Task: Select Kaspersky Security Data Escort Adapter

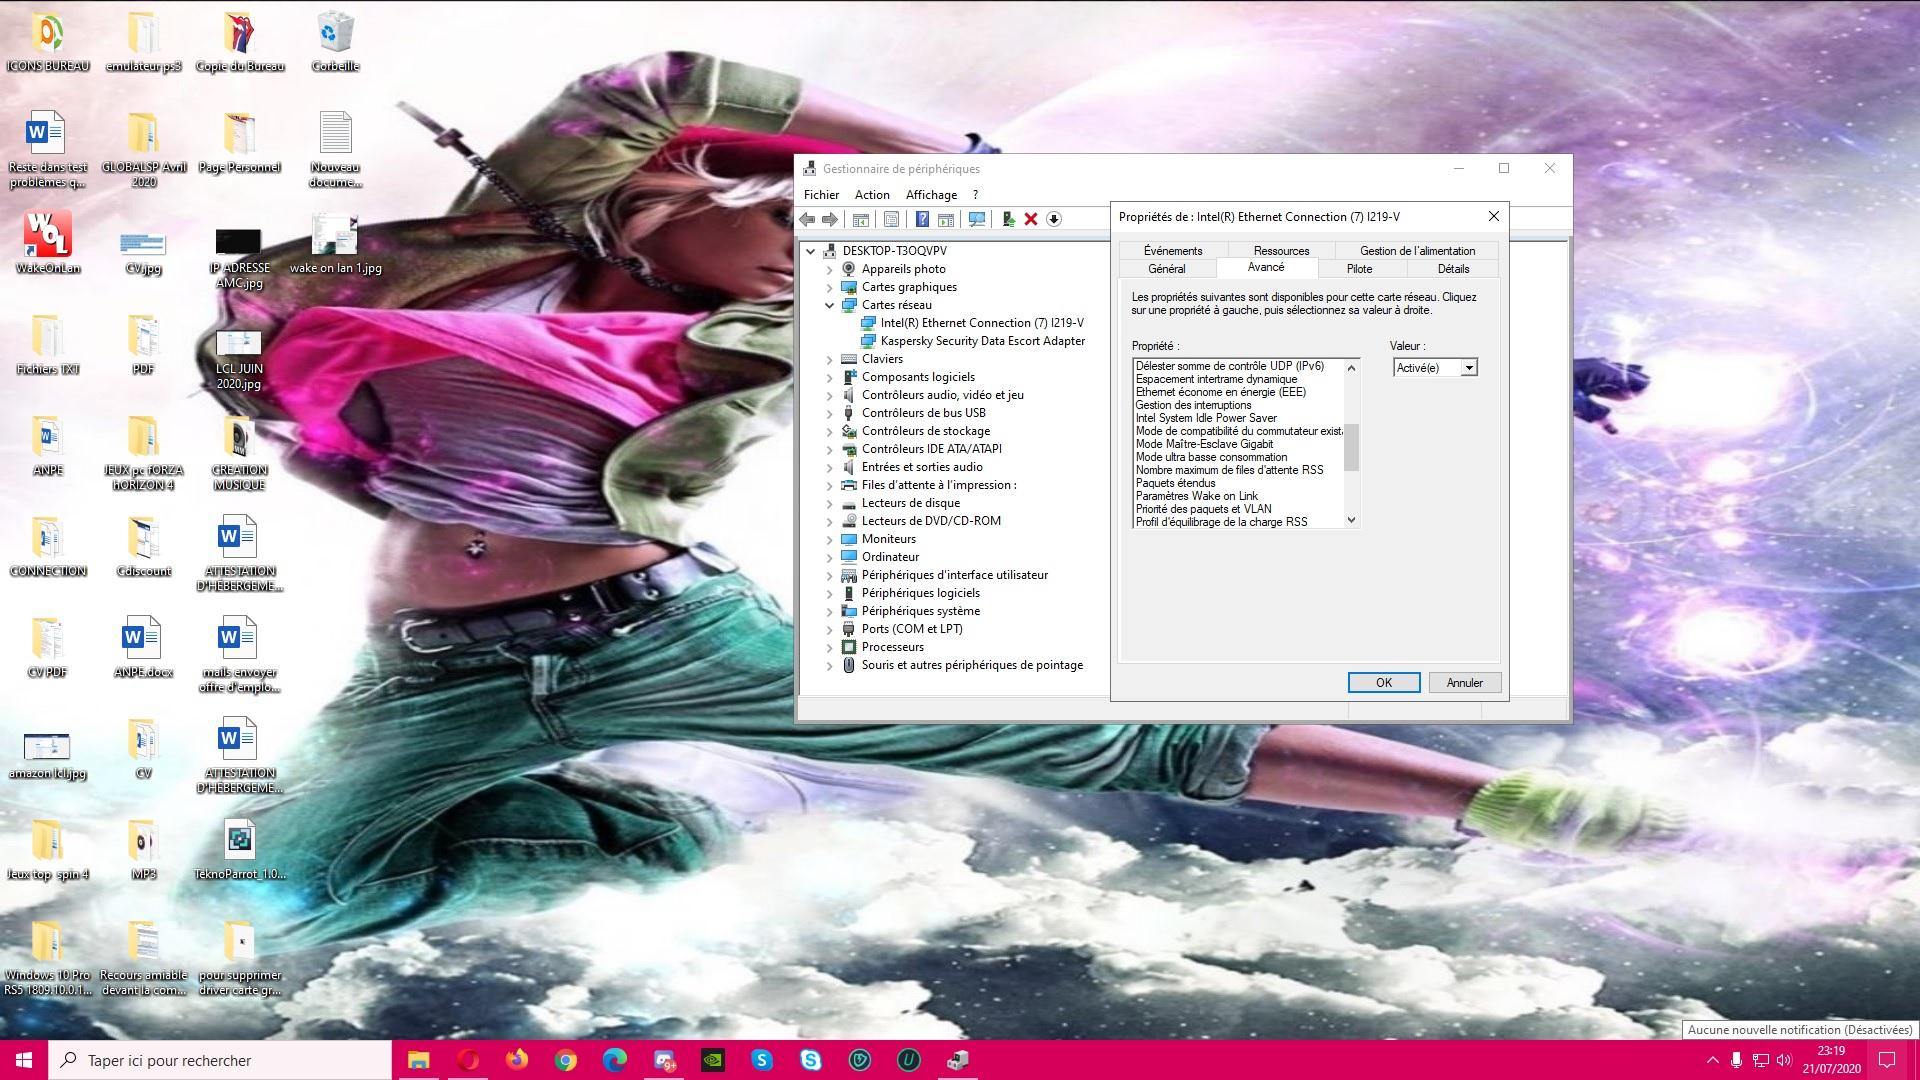Action: (x=982, y=341)
